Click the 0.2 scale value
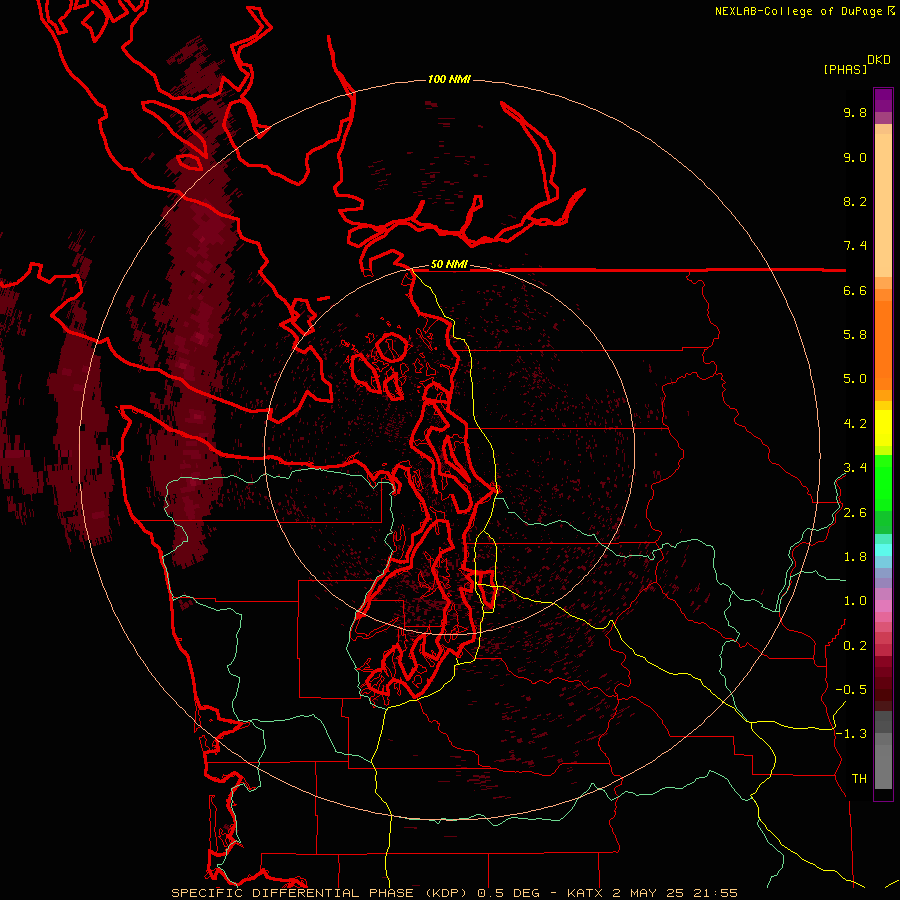 855,646
